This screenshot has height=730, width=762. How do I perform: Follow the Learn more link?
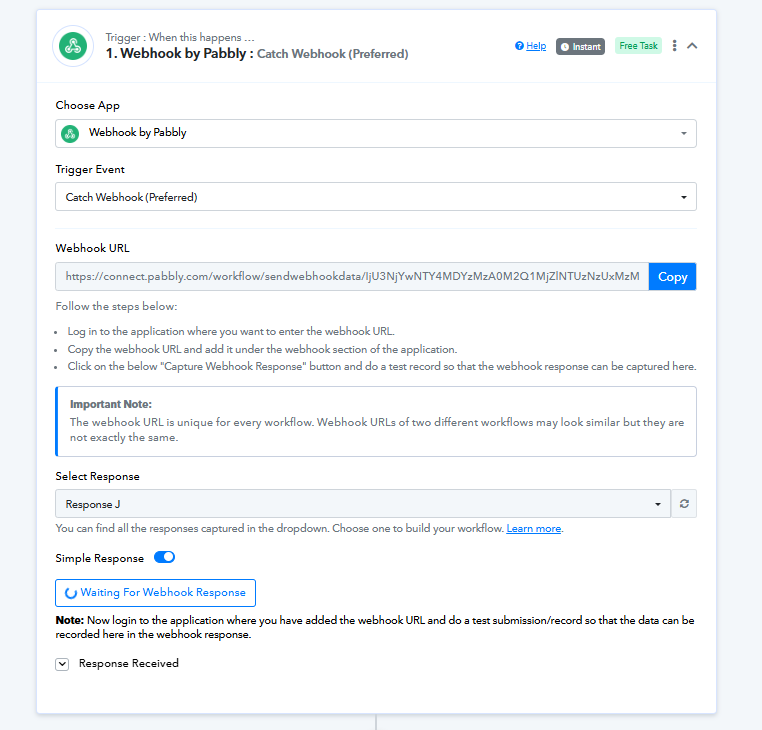click(534, 528)
